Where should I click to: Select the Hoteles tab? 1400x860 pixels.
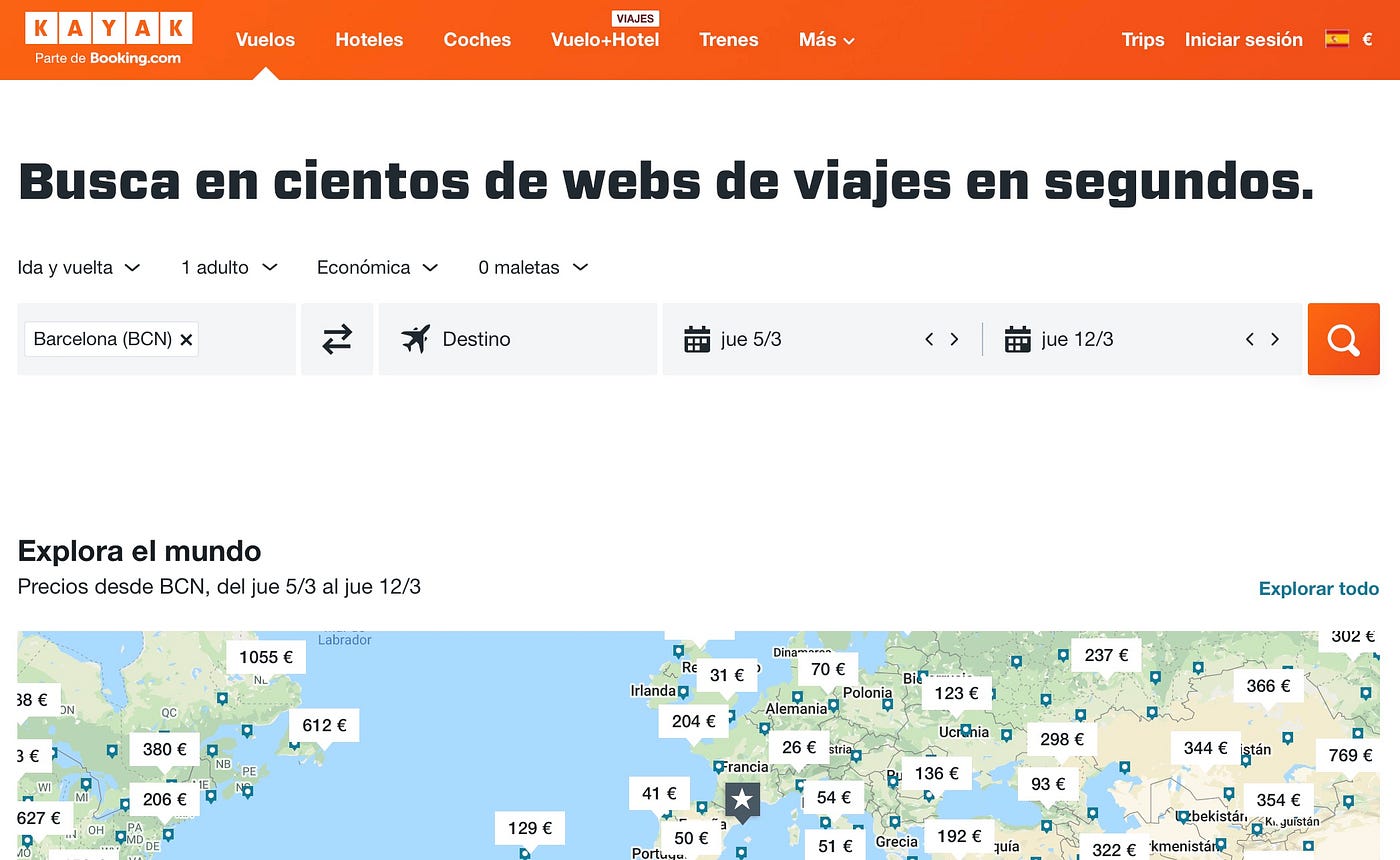click(x=369, y=40)
